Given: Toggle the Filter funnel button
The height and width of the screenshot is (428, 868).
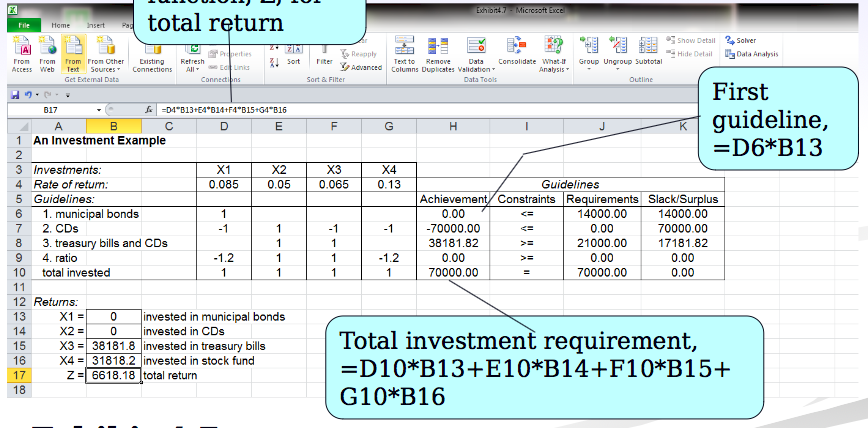Looking at the screenshot, I should 324,54.
